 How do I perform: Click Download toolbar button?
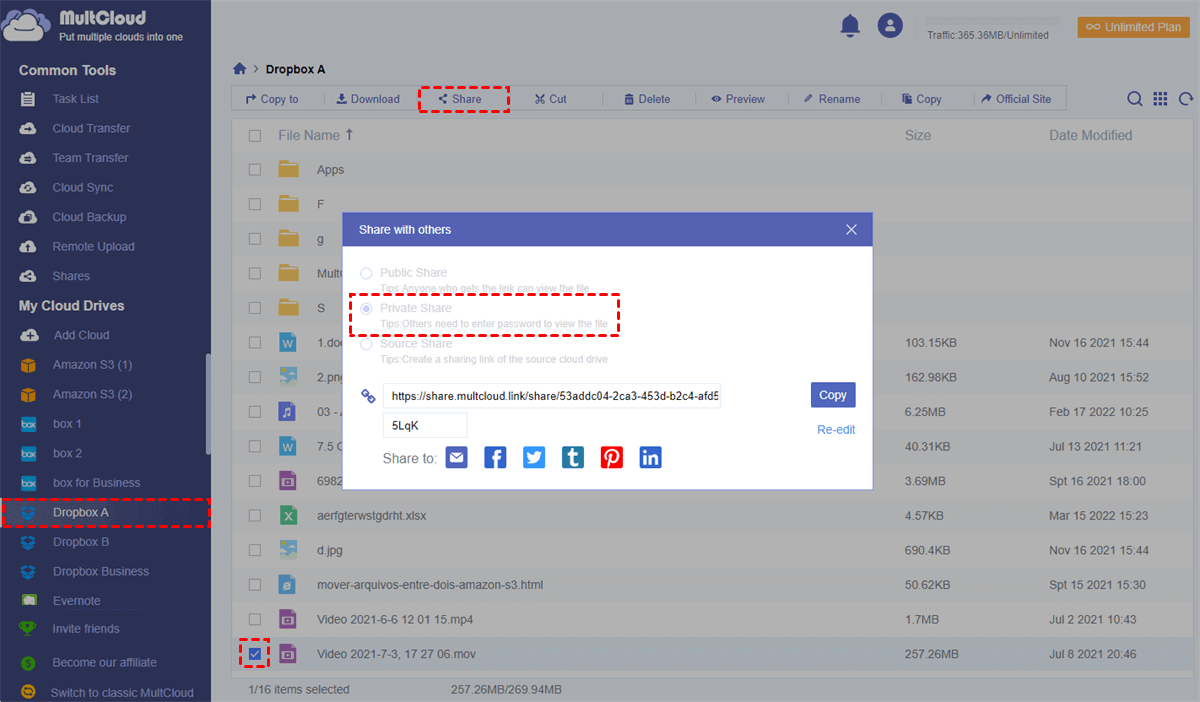(368, 99)
